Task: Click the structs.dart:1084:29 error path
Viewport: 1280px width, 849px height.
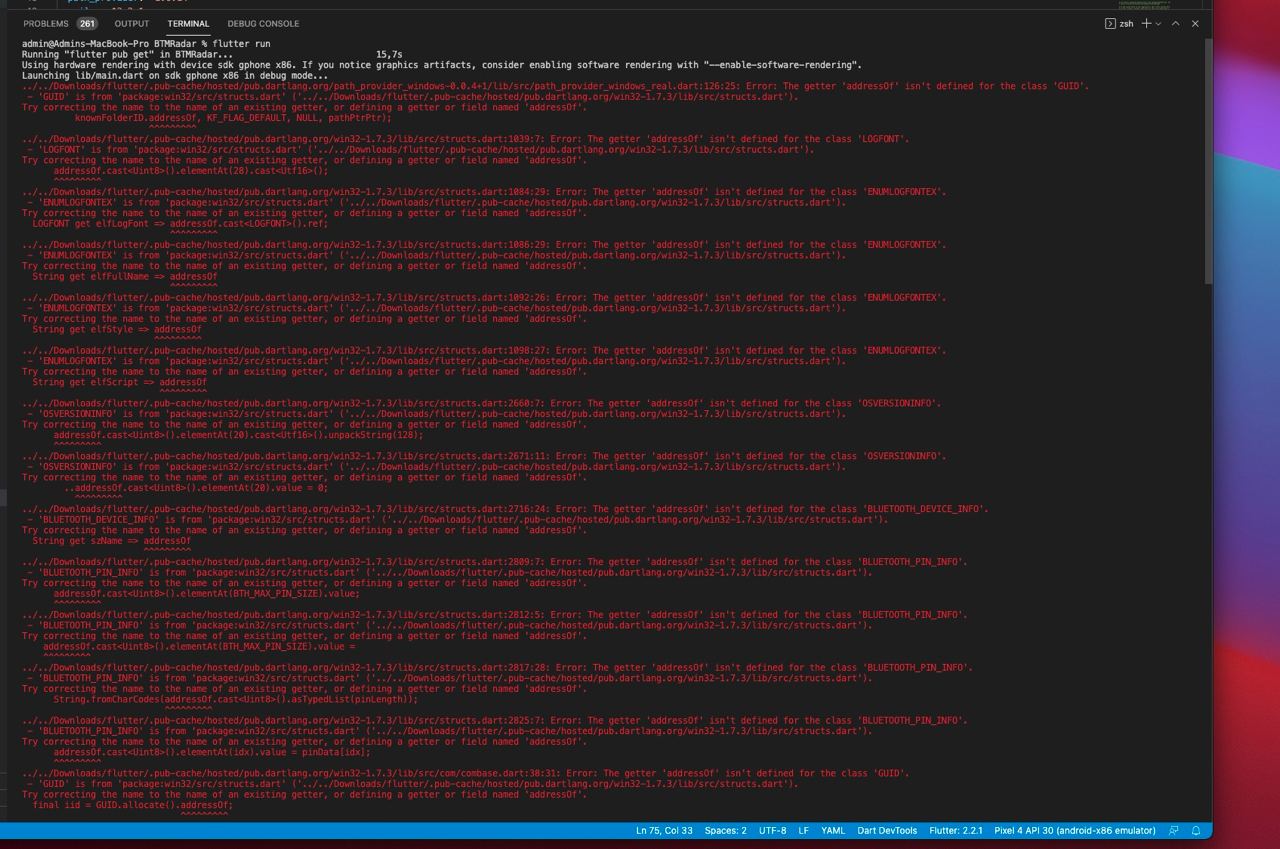Action: click(x=286, y=192)
